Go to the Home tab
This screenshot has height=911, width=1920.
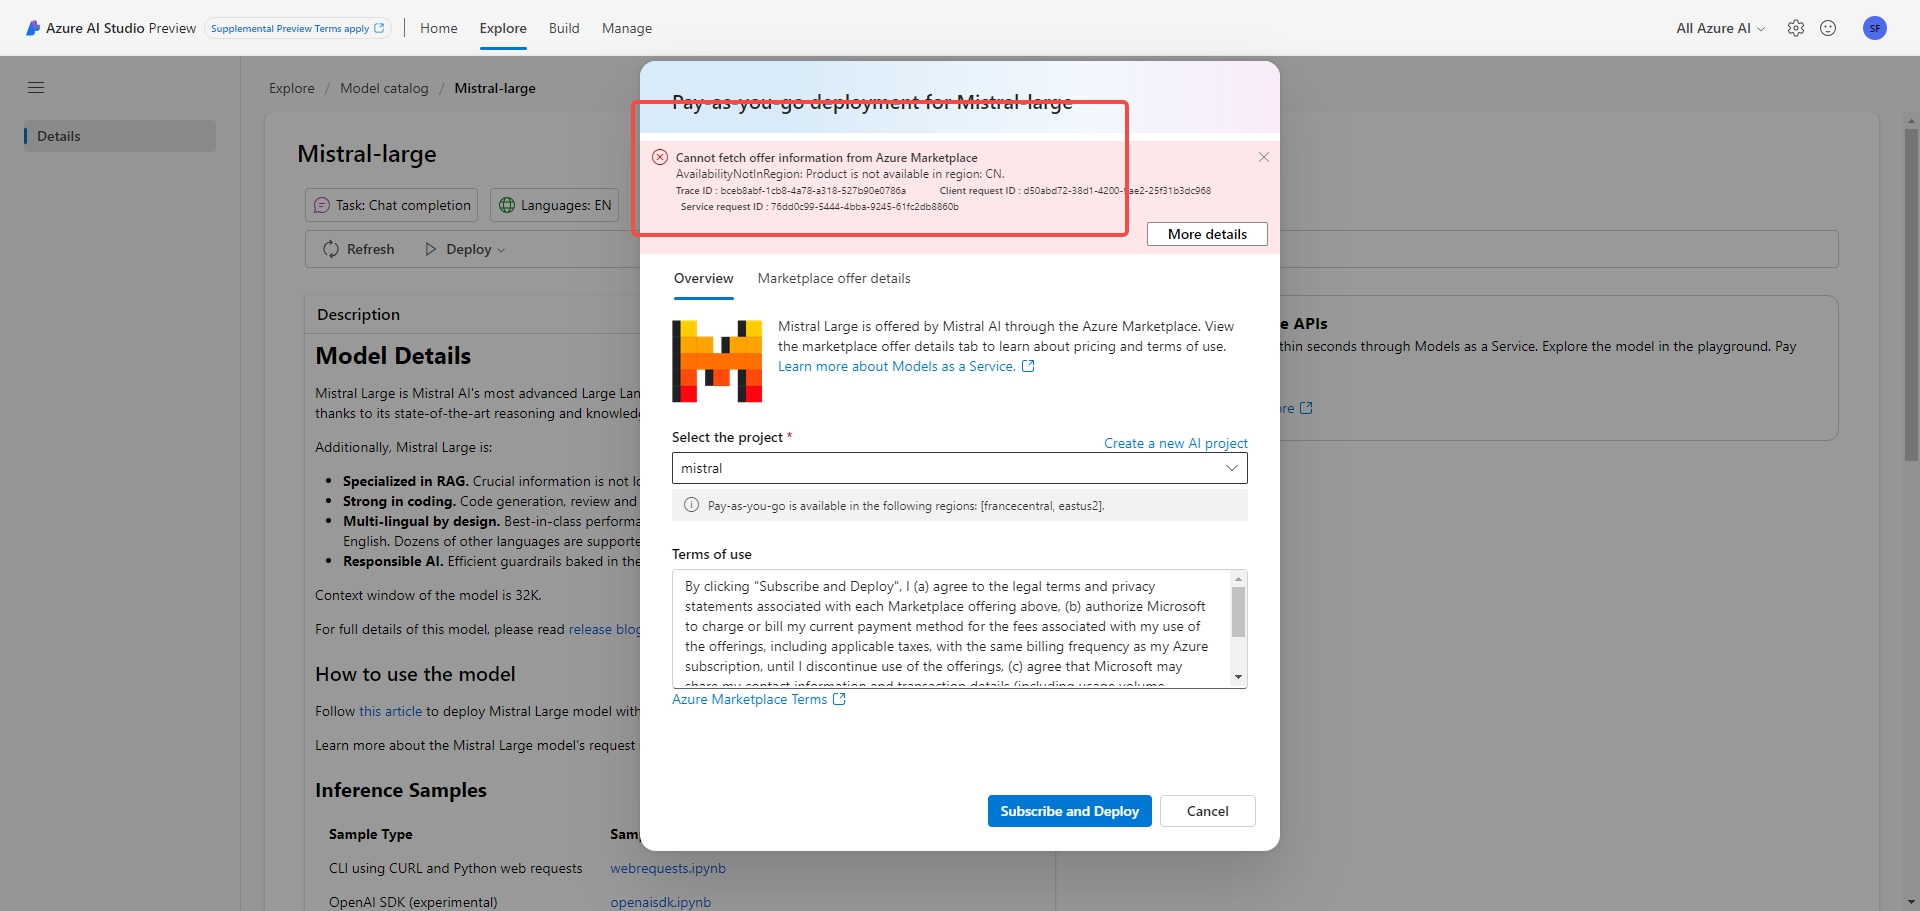439,28
